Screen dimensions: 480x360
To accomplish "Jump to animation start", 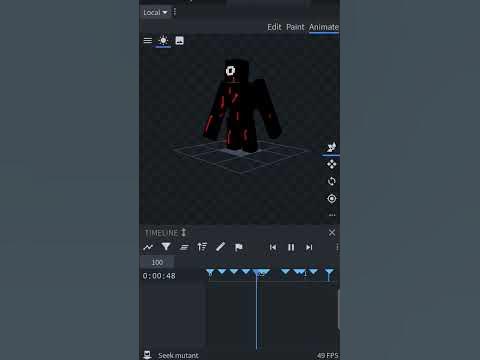I will (x=273, y=247).
